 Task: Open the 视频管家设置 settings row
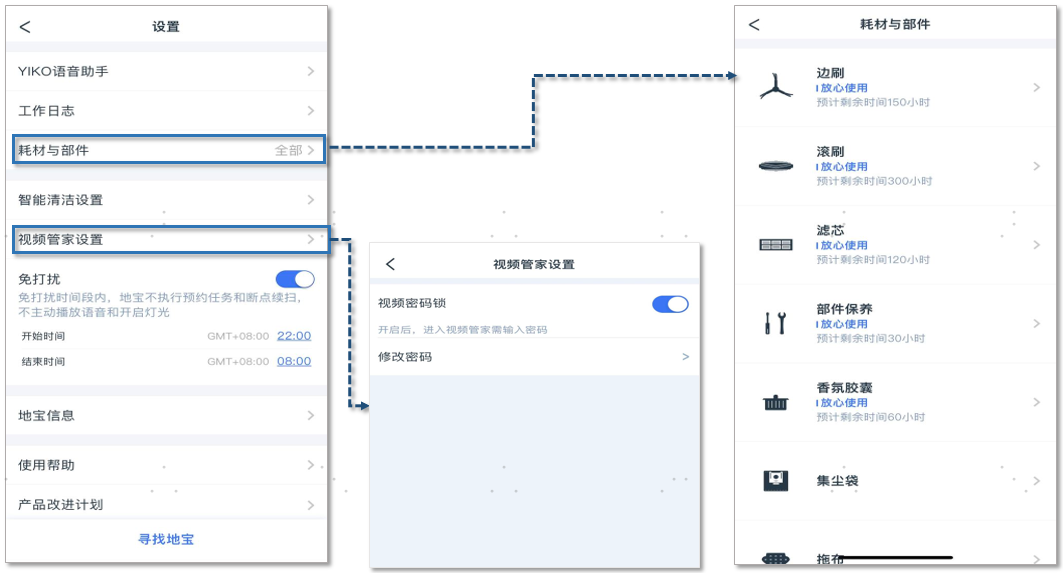(x=167, y=240)
